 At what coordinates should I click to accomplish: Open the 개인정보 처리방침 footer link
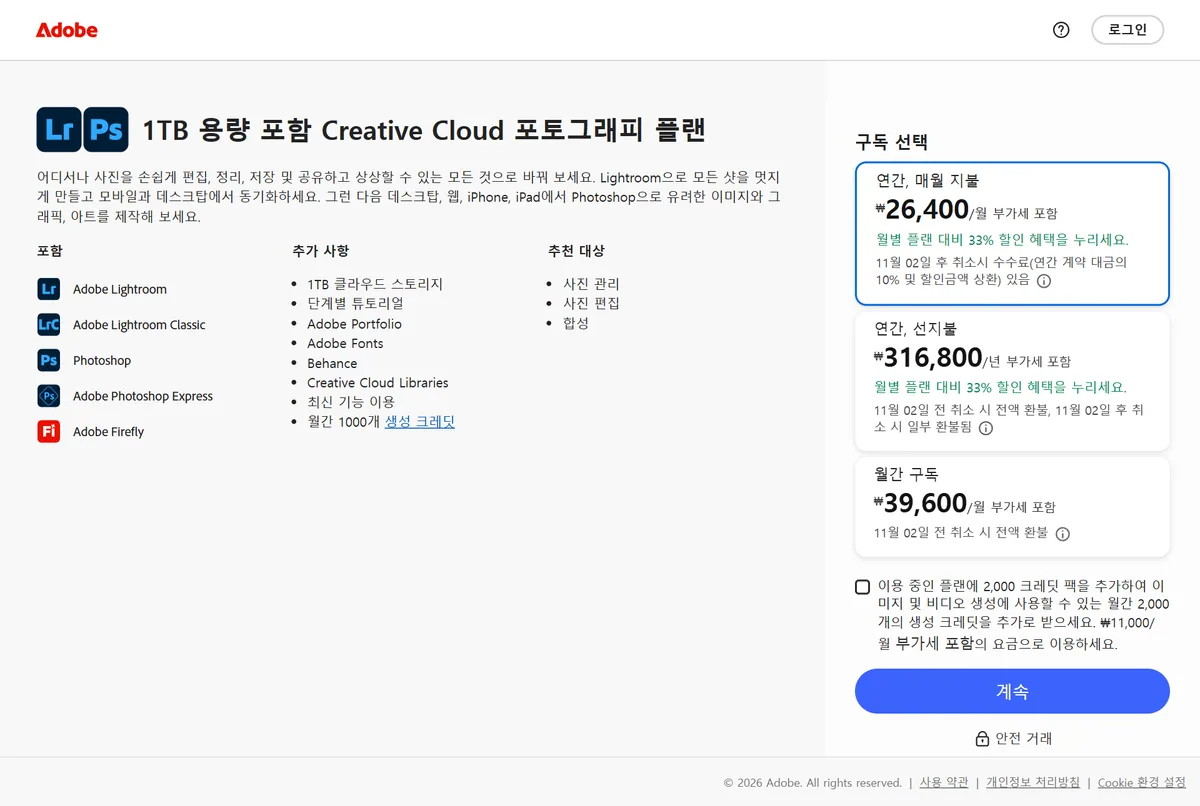(1033, 782)
